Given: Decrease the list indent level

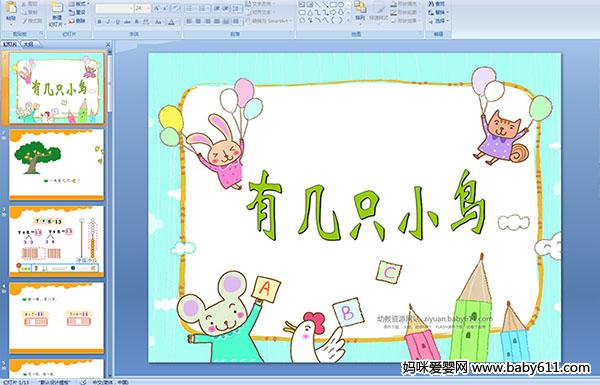Looking at the screenshot, I should coord(217,8).
